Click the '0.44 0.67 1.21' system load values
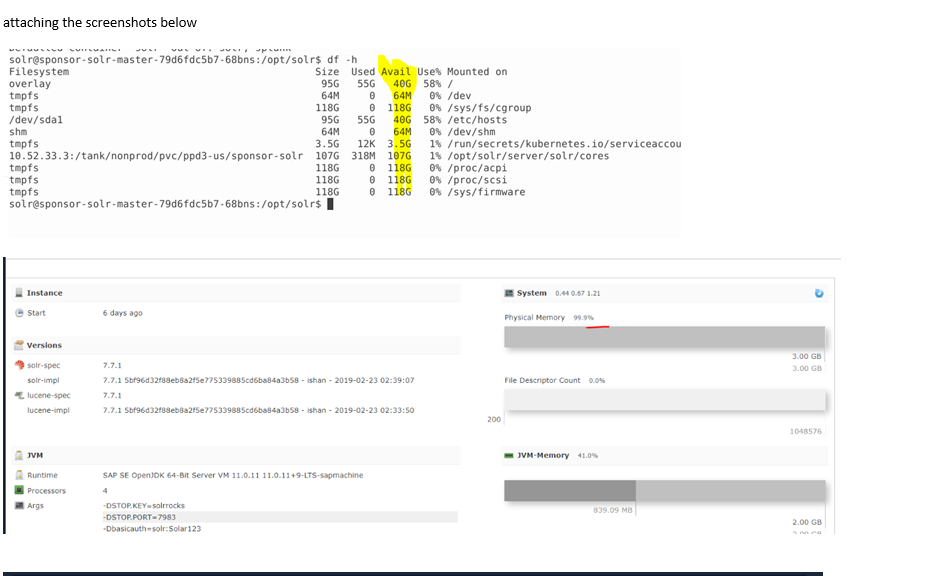The image size is (942, 576). click(577, 293)
